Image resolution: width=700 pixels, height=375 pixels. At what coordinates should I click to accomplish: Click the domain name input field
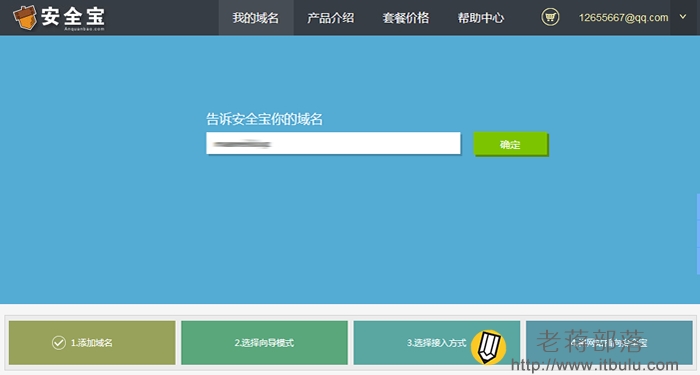coord(333,143)
